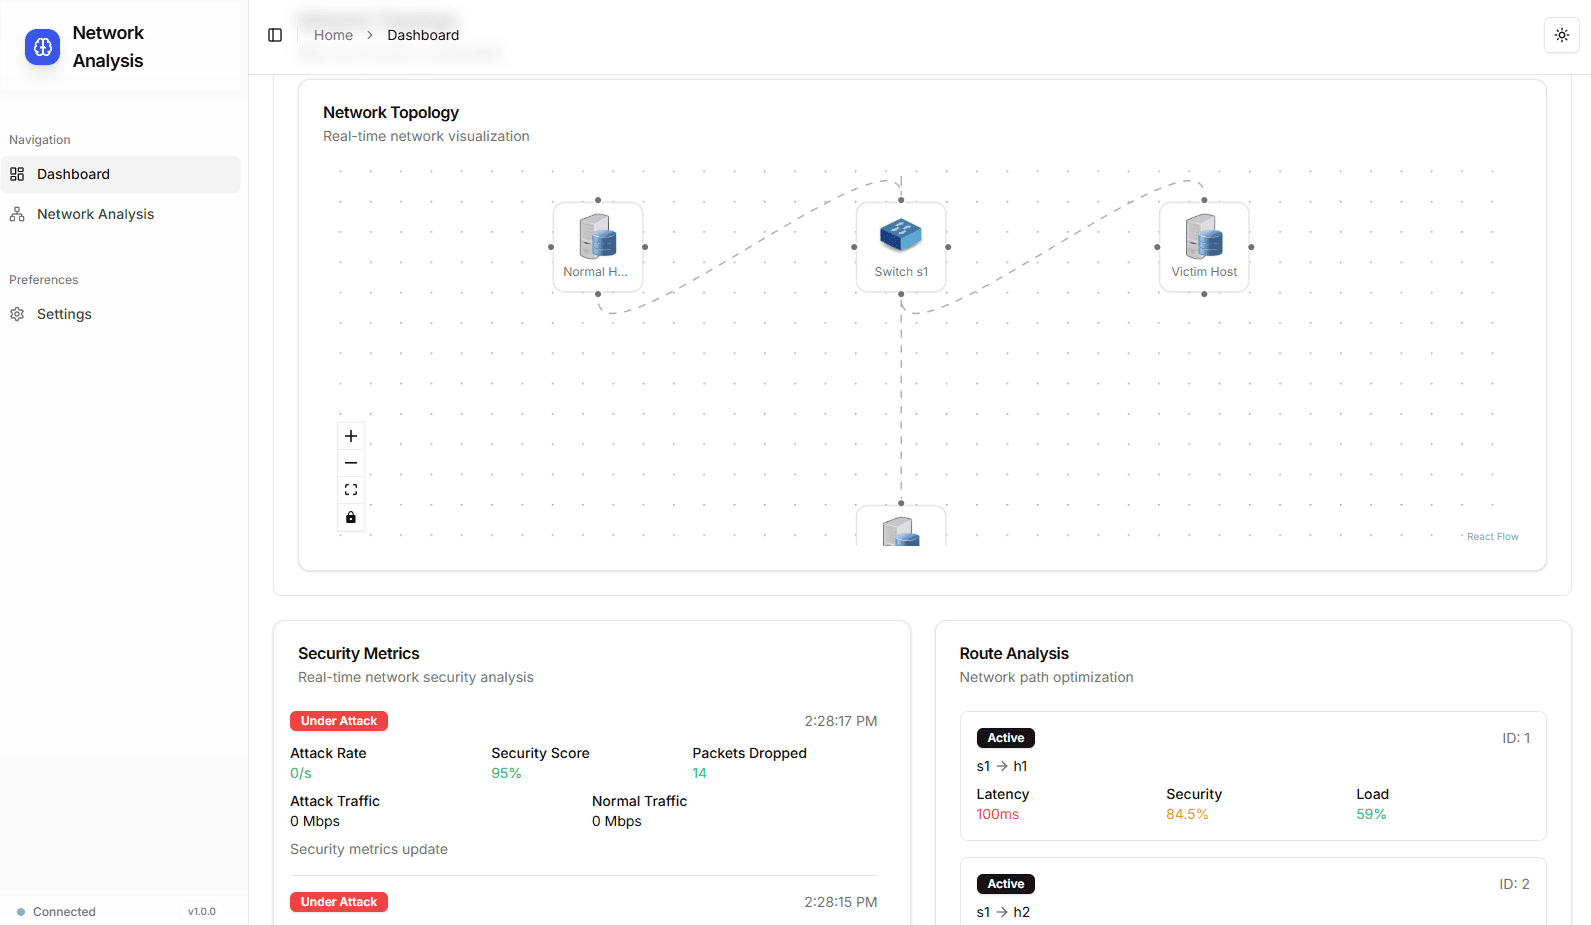
Task: Click the Active badge for route ID 1
Action: [1005, 738]
